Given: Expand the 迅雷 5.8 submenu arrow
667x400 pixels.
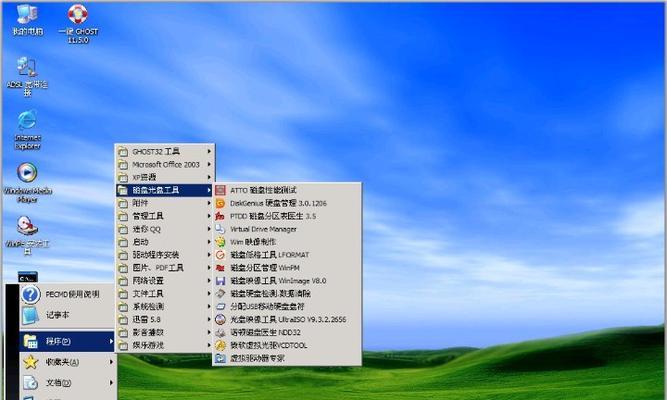Looking at the screenshot, I should [209, 319].
